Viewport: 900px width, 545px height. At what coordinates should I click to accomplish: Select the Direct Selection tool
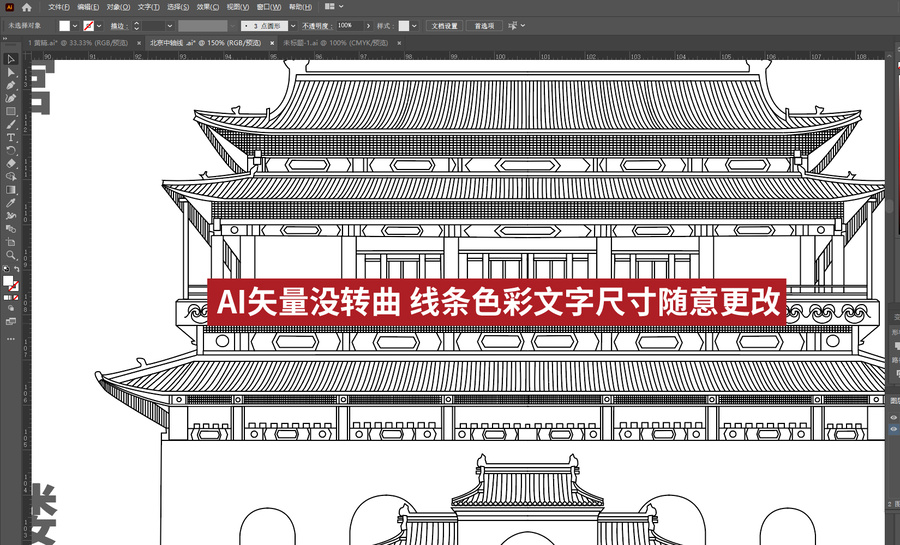10,72
